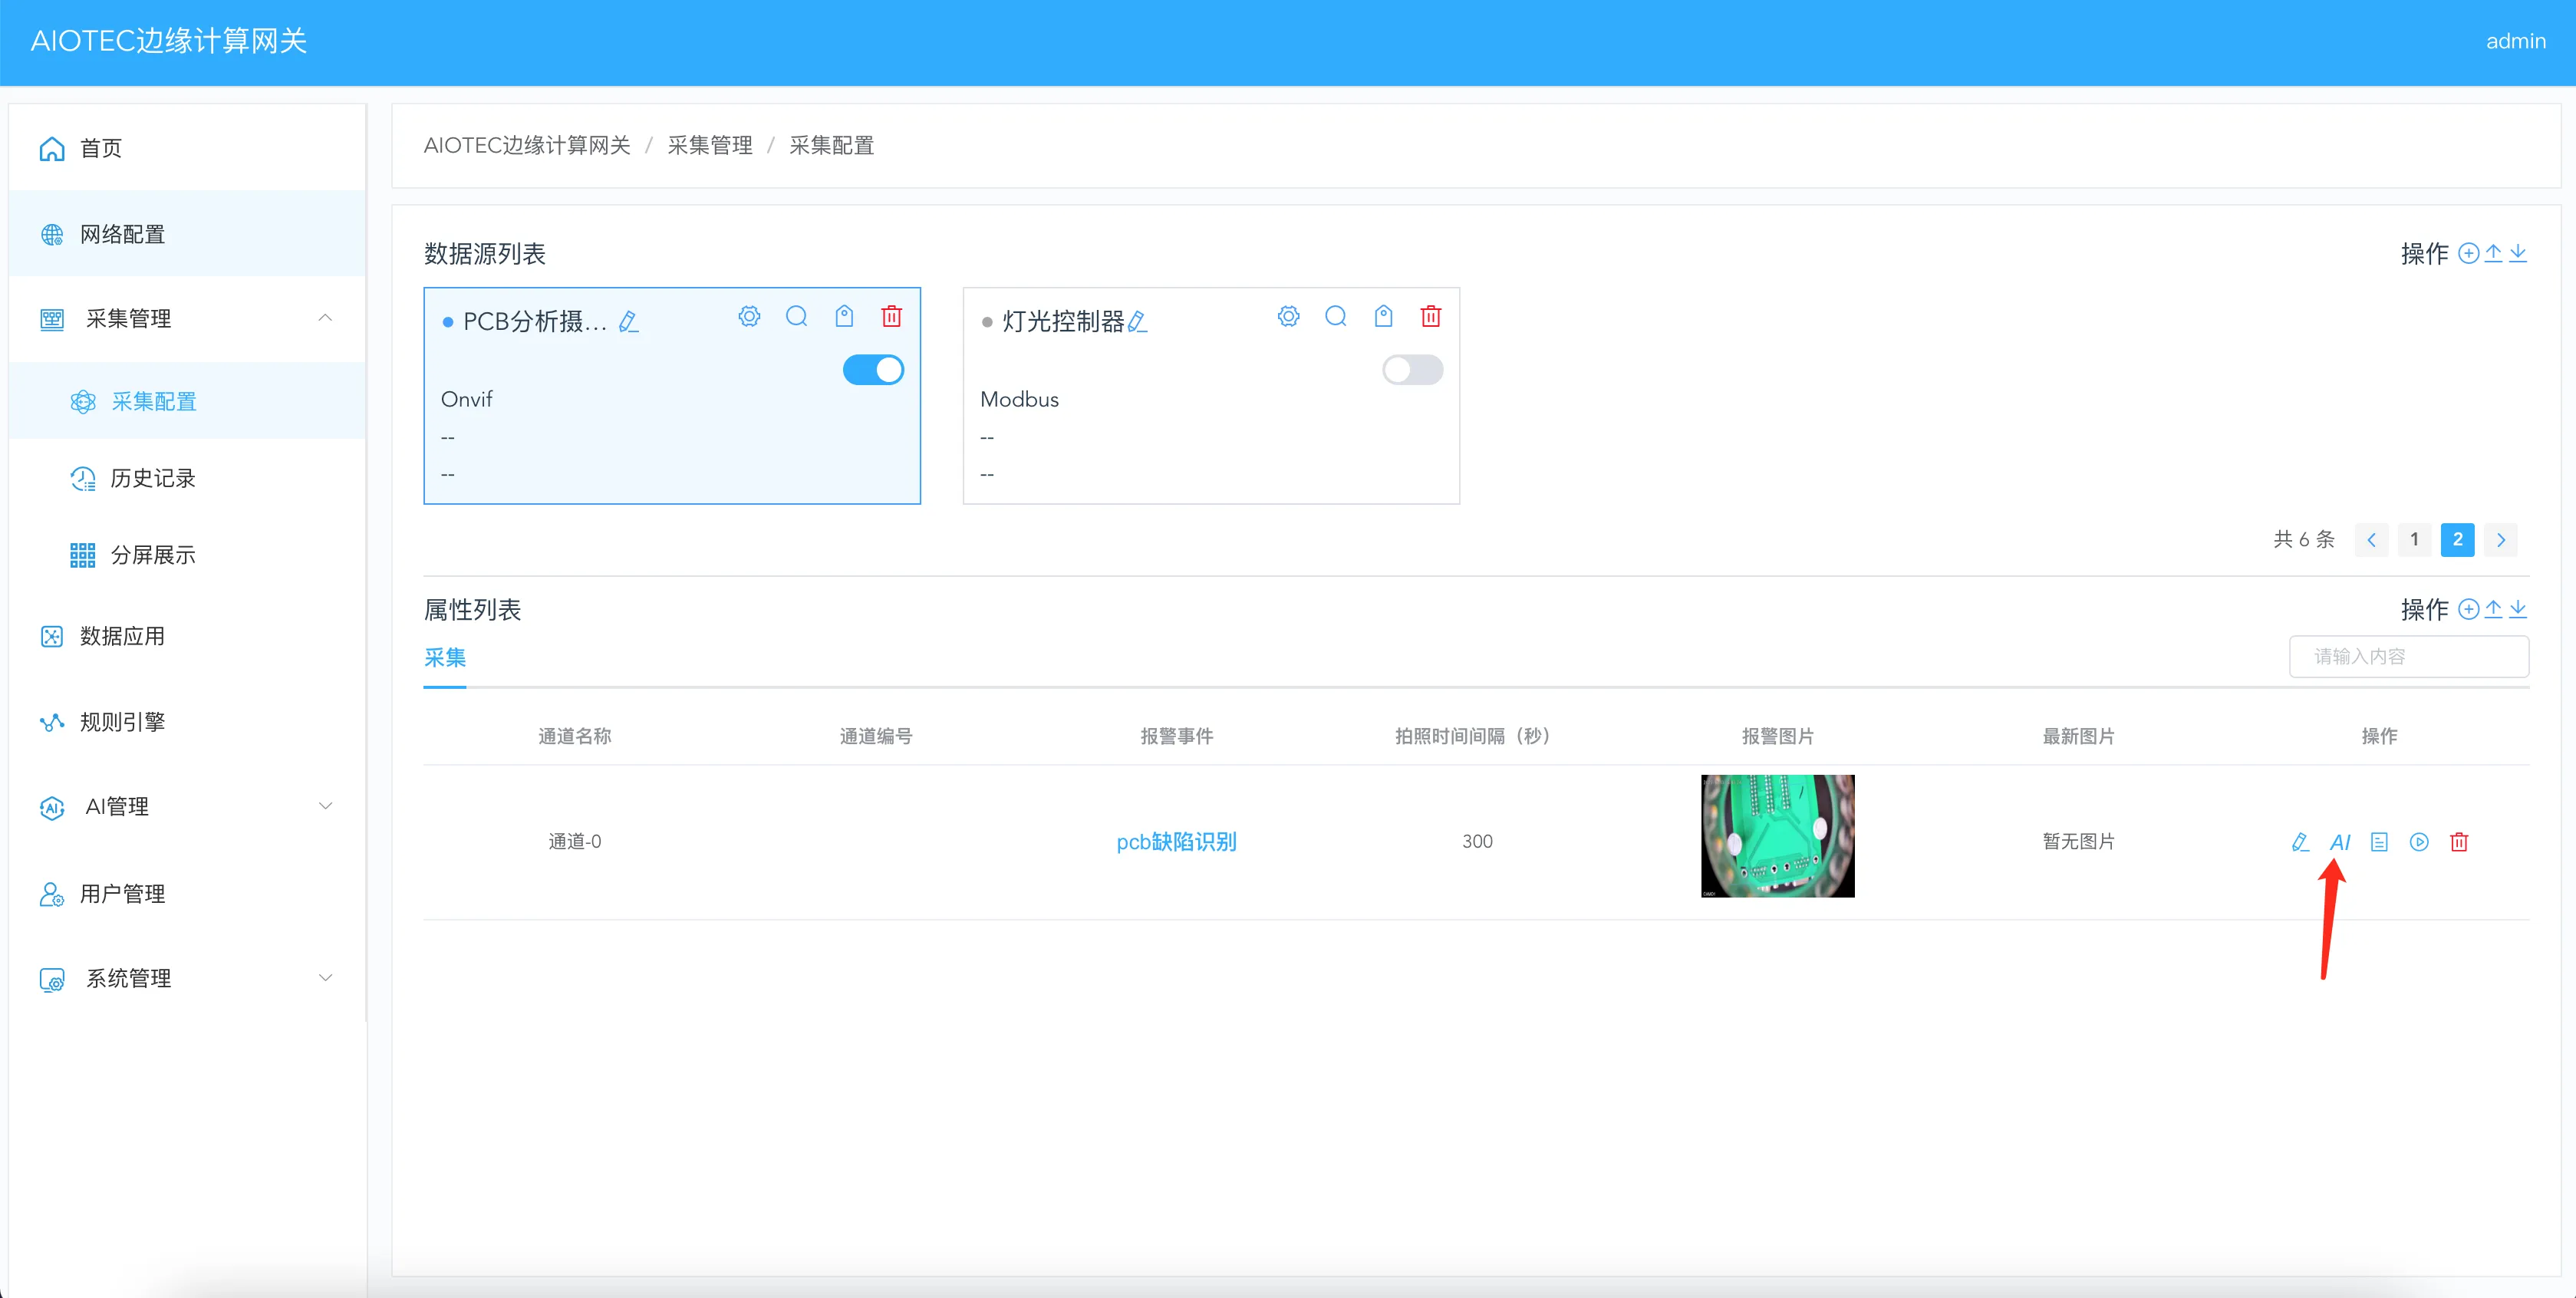
Task: Delete the 灯光控制器 data source
Action: [x=1431, y=317]
